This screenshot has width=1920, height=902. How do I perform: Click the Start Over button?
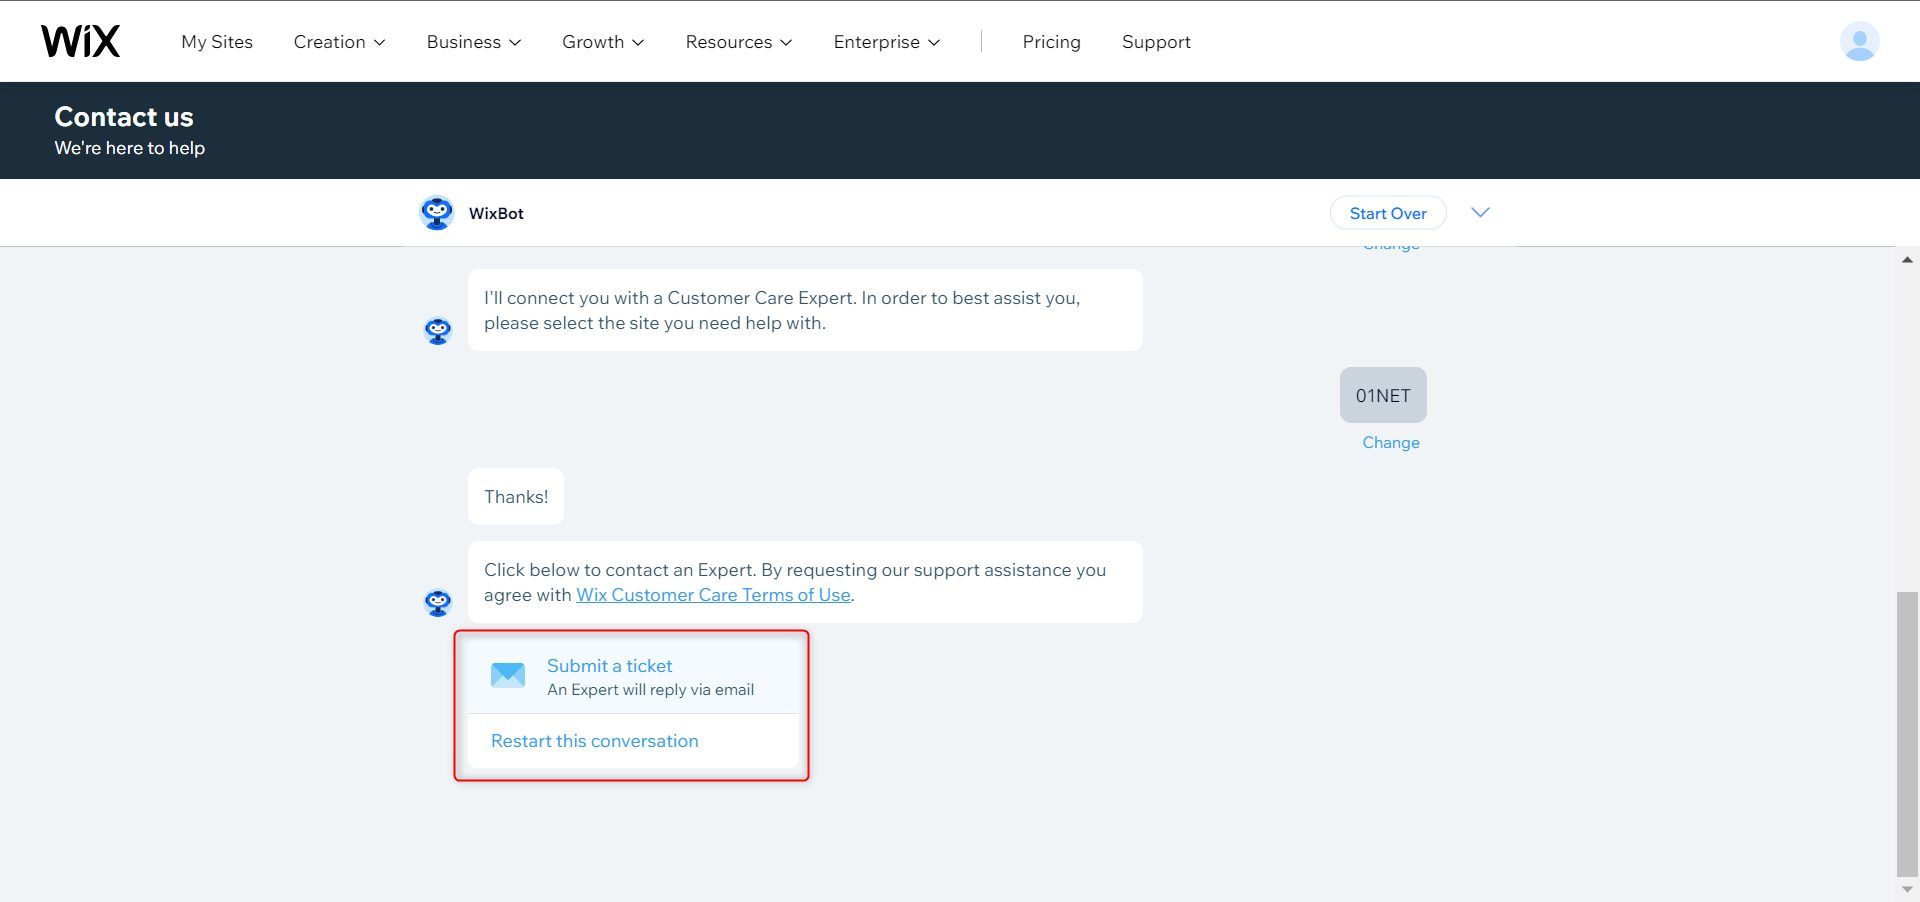click(1388, 213)
